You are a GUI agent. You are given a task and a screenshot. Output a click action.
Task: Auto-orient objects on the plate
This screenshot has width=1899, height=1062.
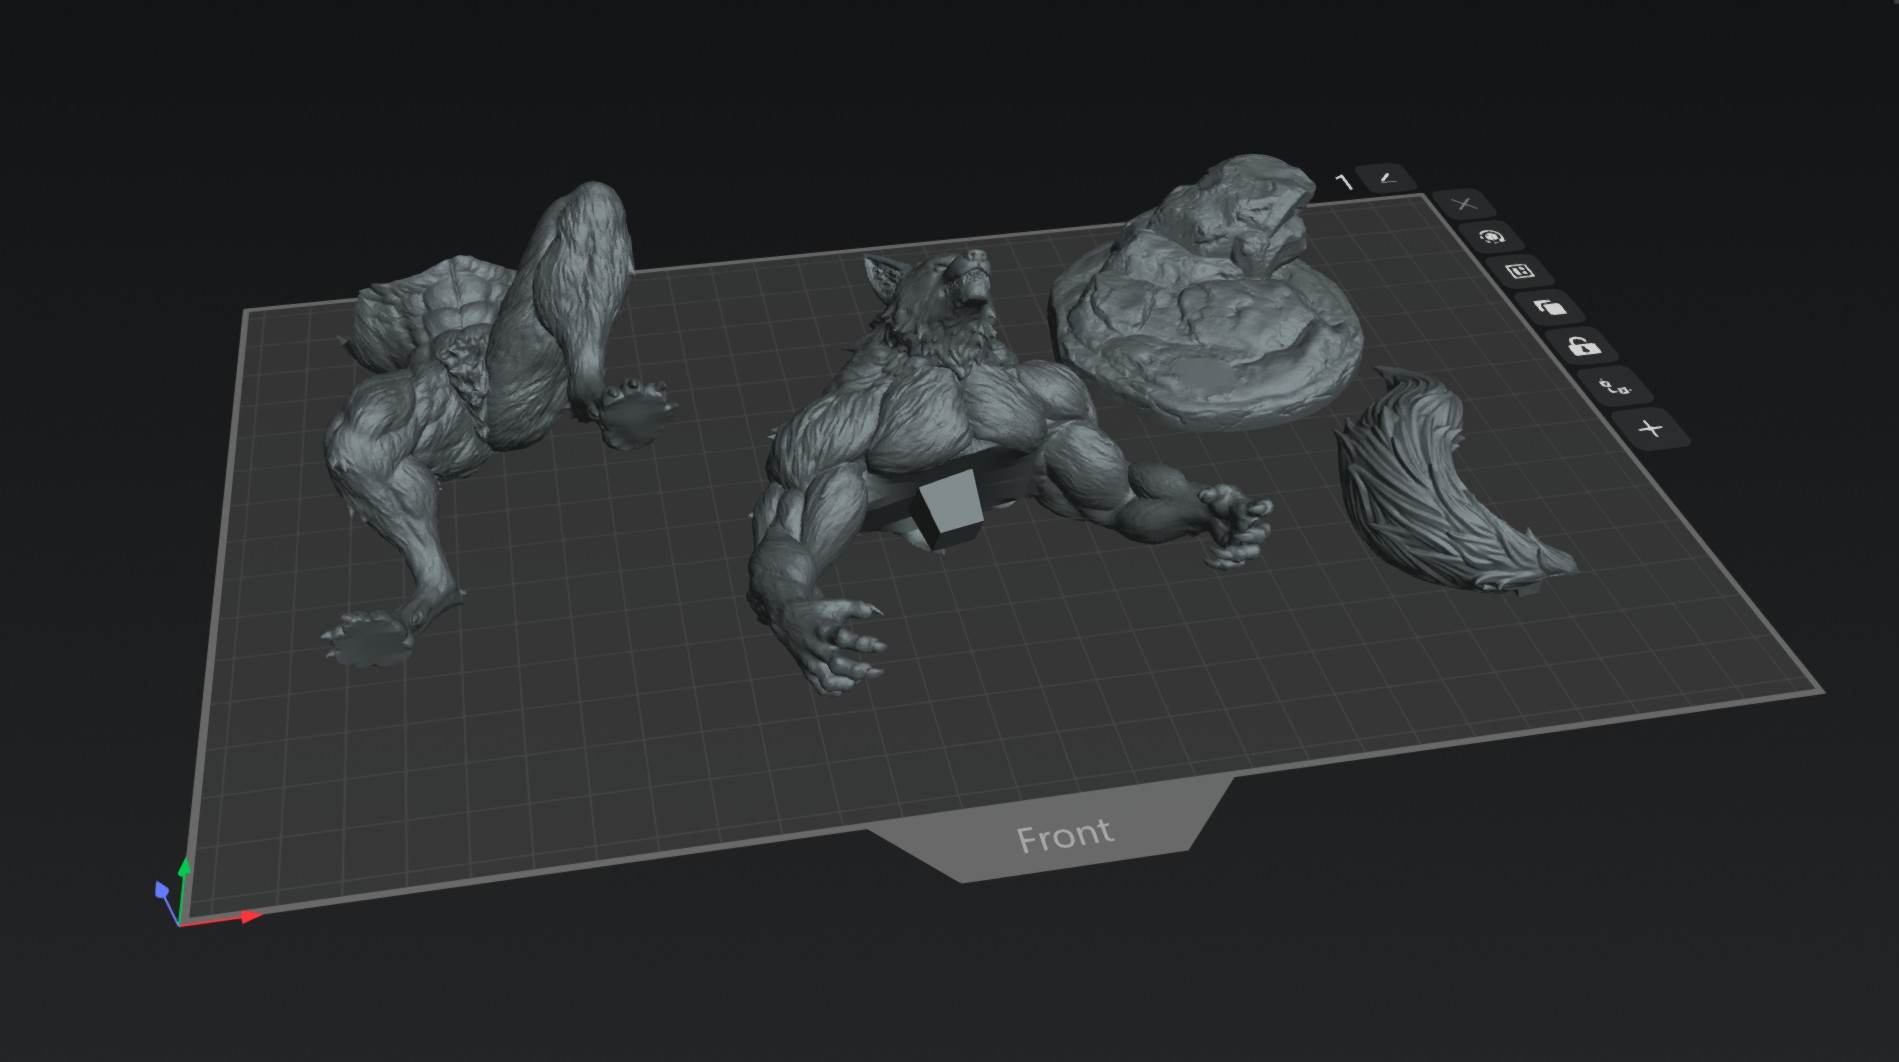(1491, 237)
